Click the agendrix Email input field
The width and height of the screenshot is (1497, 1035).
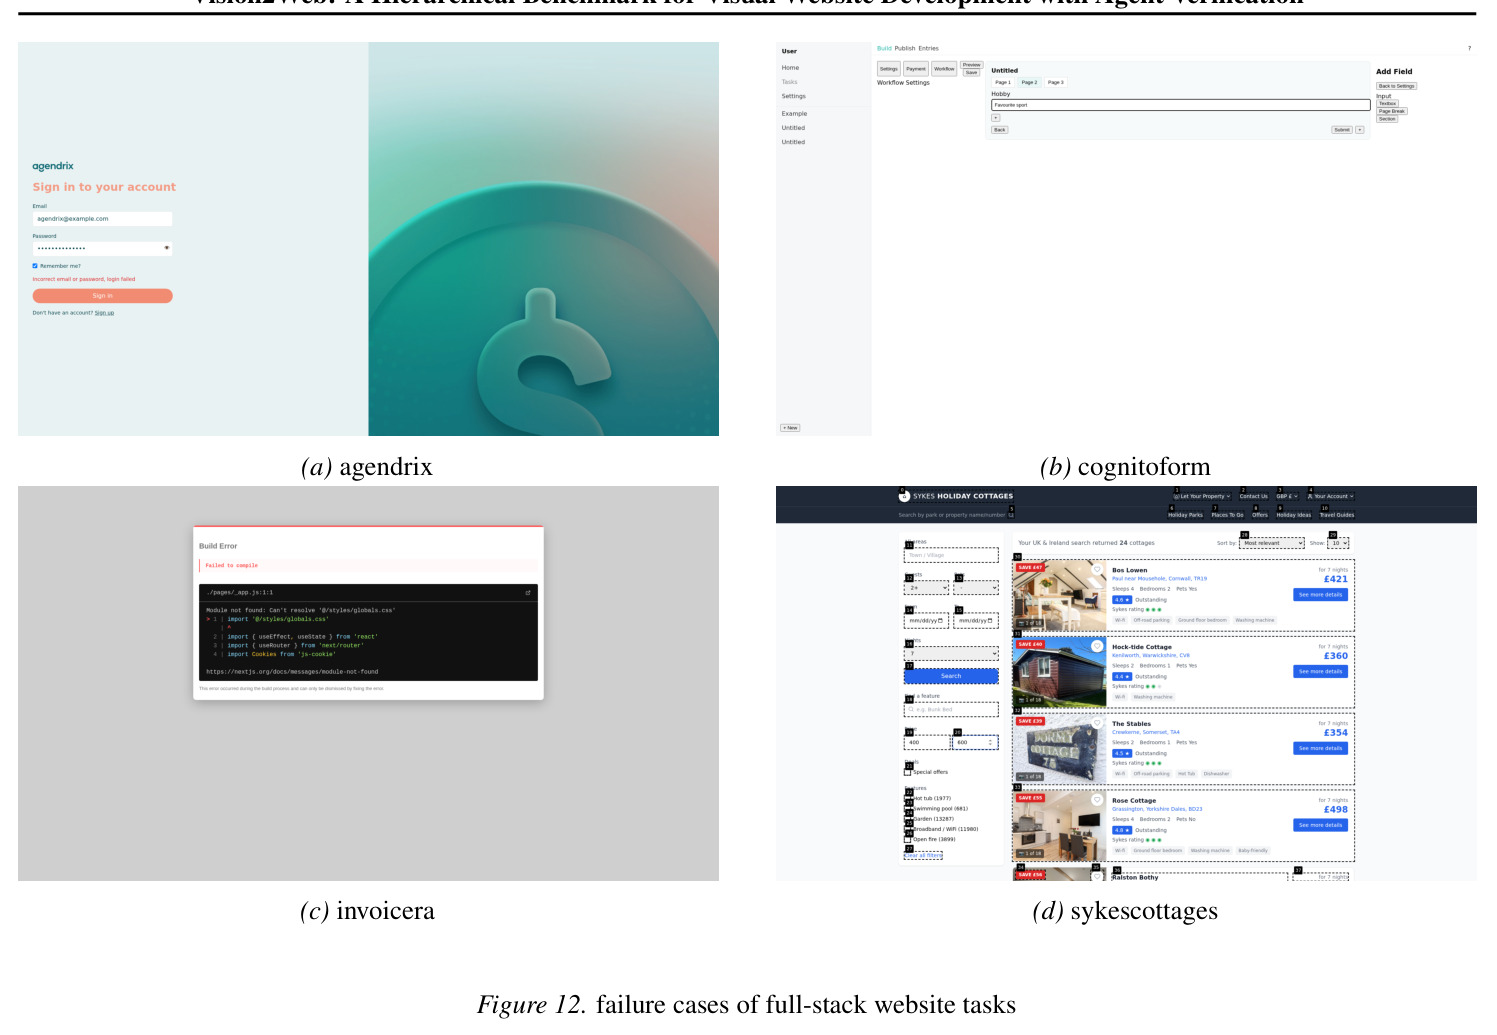[102, 218]
